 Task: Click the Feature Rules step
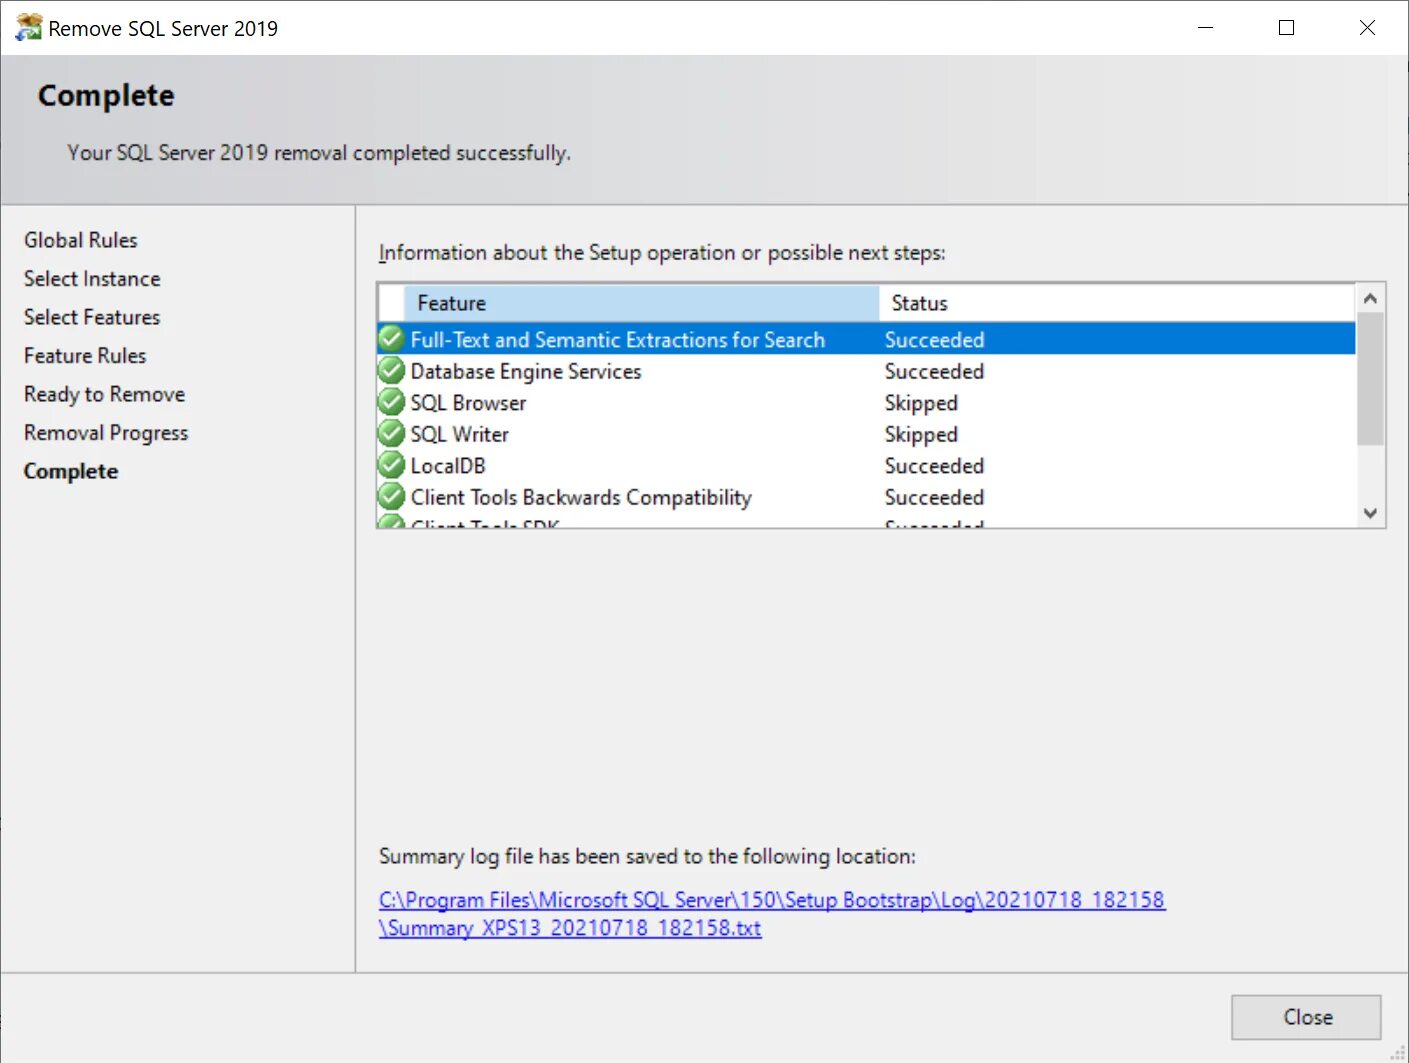pyautogui.click(x=85, y=355)
